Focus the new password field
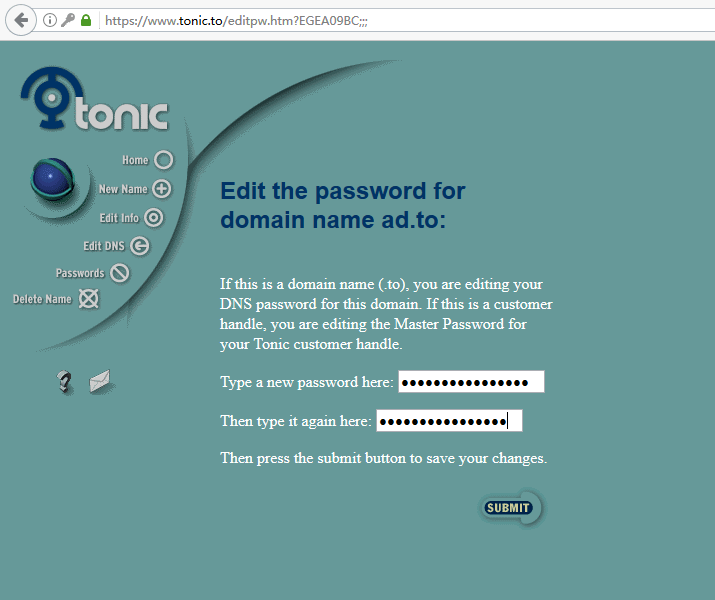Screen dimensions: 715x600 (471, 382)
